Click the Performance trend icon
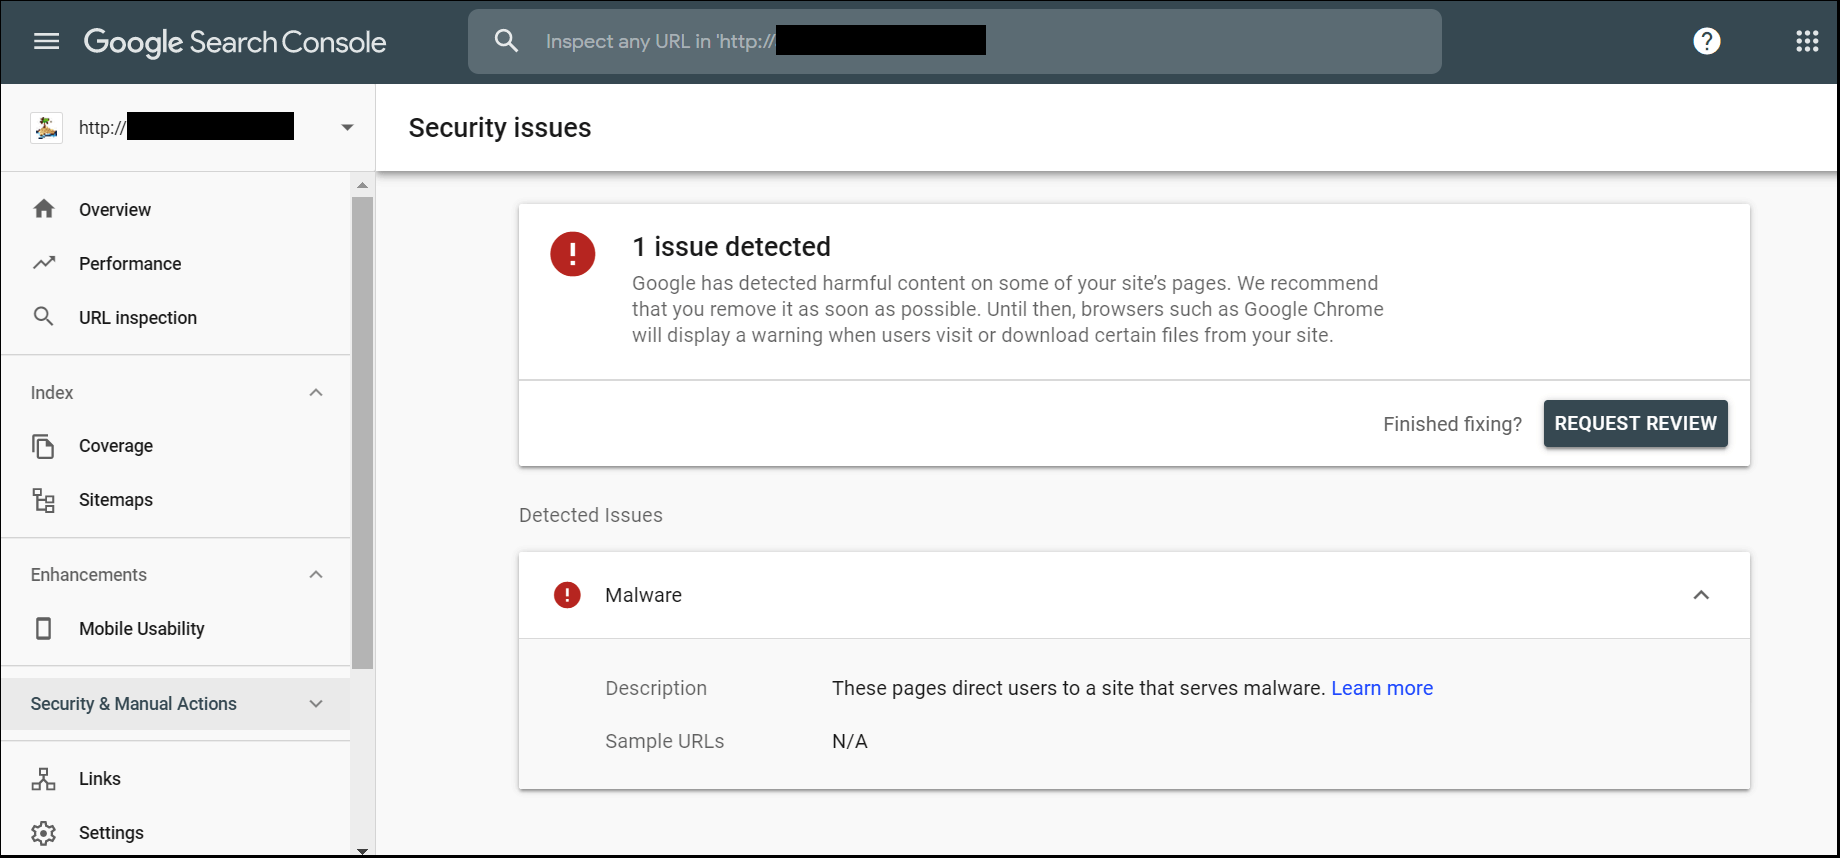The height and width of the screenshot is (858, 1840). (44, 263)
